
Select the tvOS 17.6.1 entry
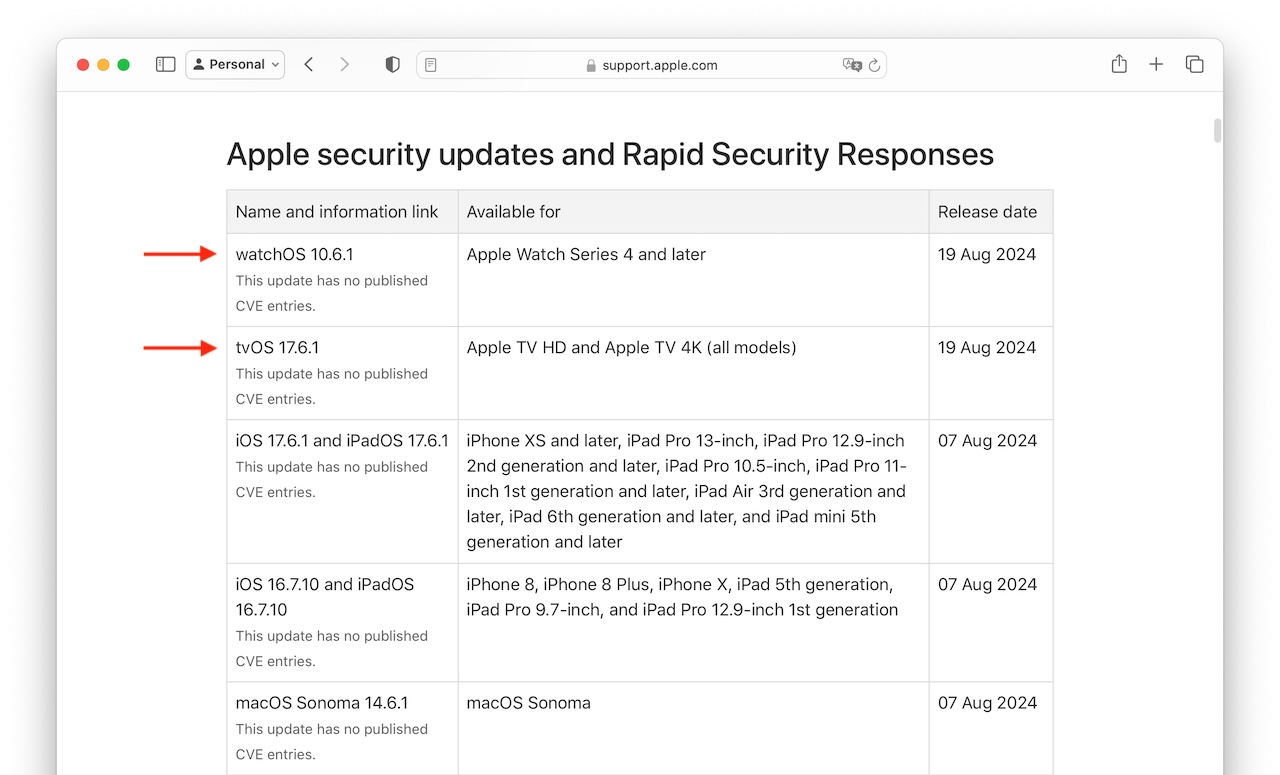click(277, 347)
